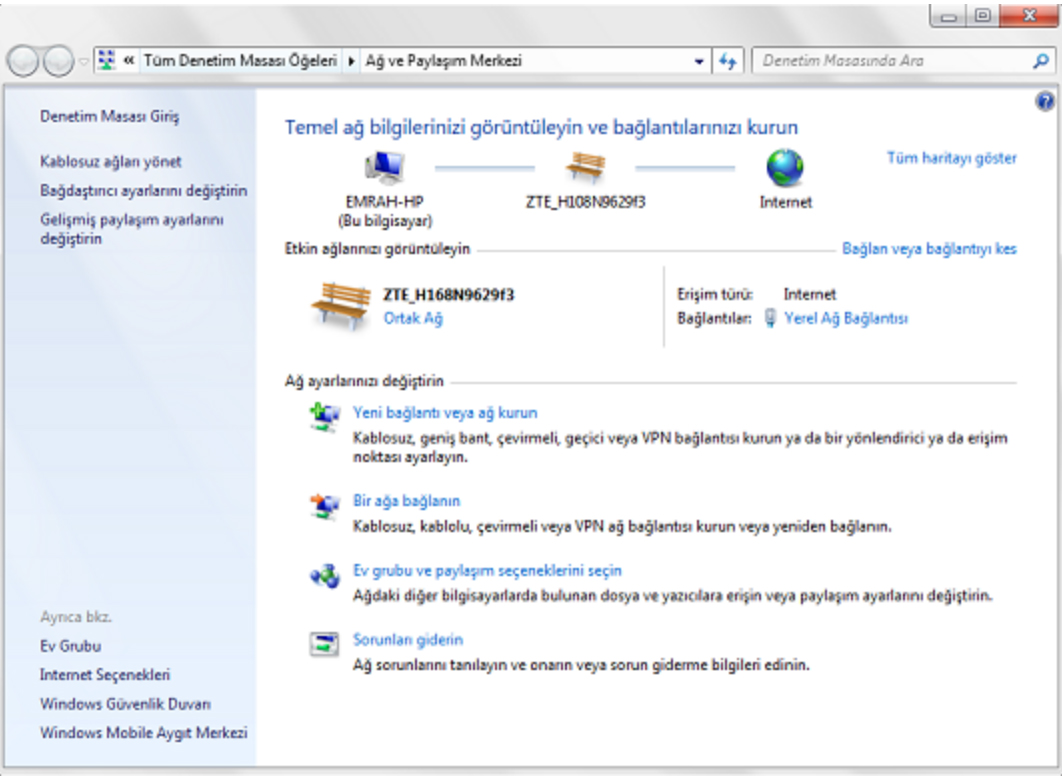Click the Ortak Ağ network type link
The image size is (1062, 776).
[413, 318]
